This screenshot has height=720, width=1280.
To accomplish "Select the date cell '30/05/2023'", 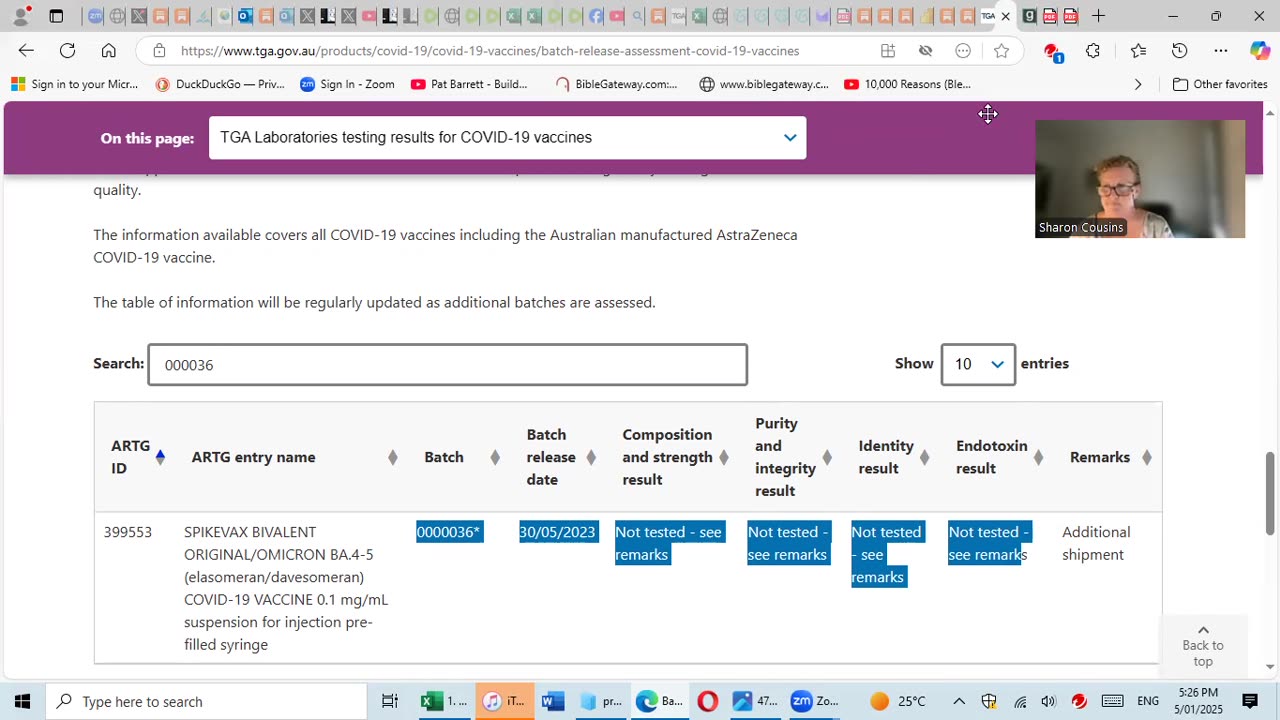I will (x=557, y=532).
